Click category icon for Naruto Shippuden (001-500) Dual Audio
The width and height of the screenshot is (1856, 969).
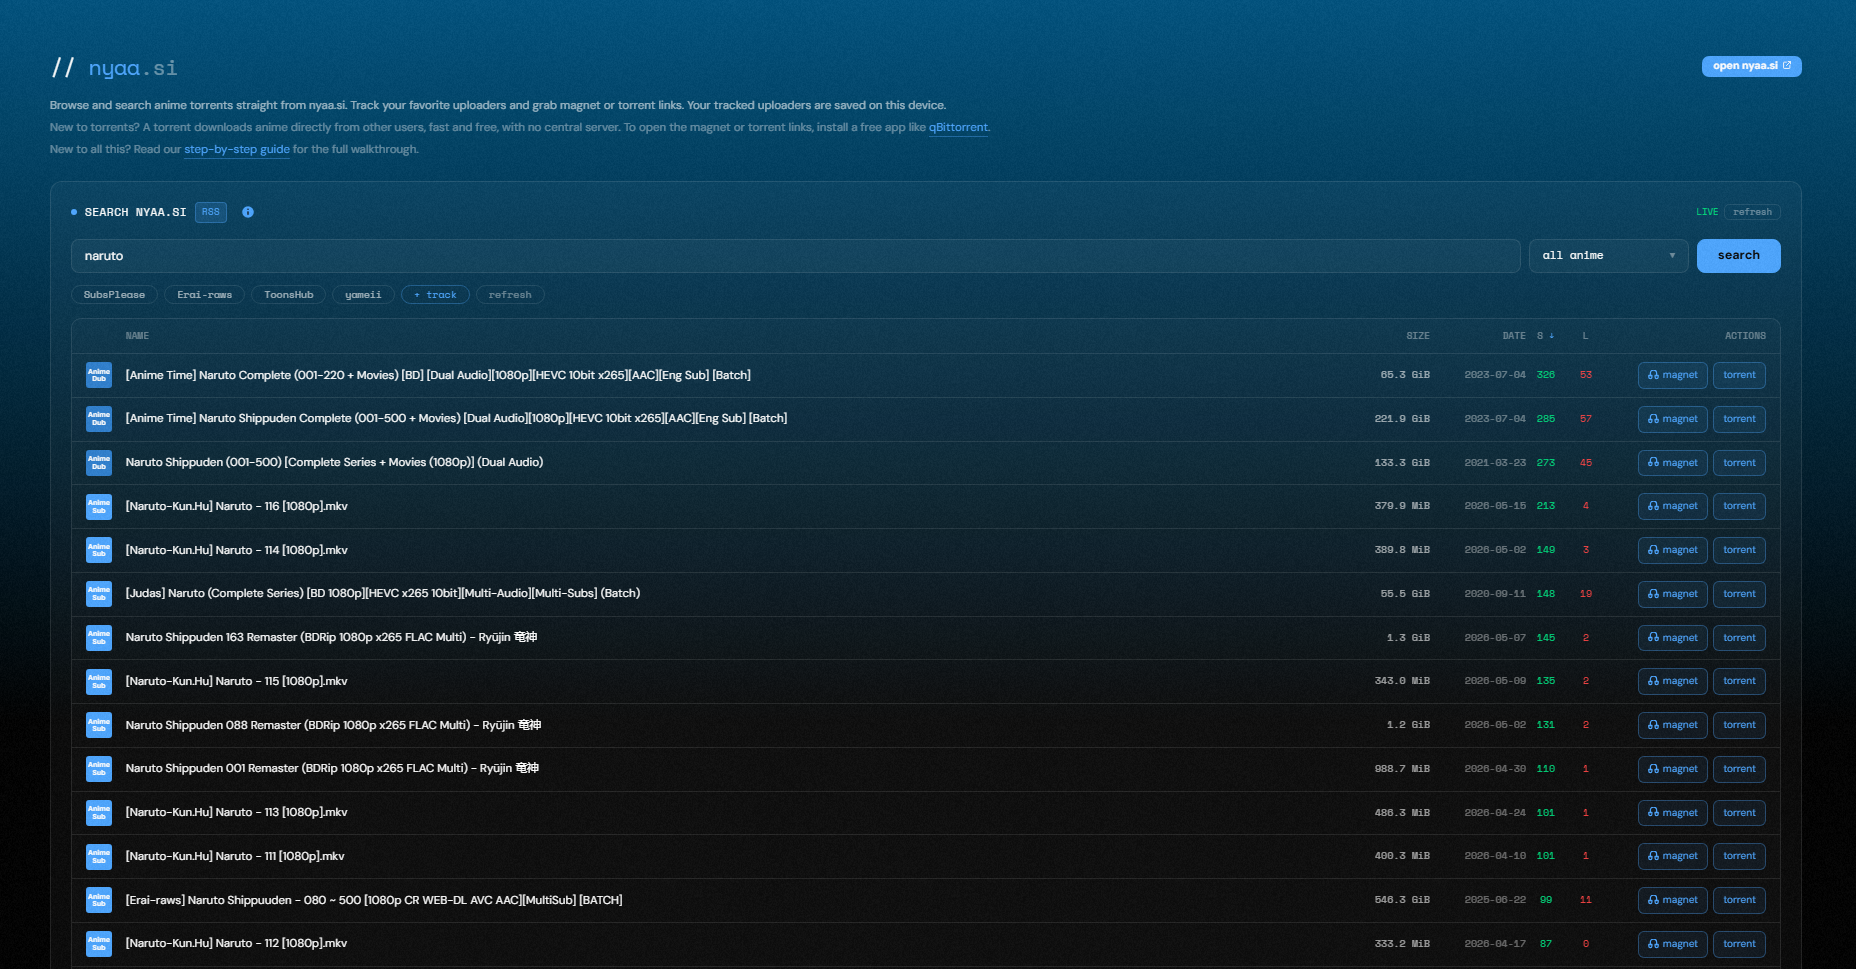click(x=99, y=463)
